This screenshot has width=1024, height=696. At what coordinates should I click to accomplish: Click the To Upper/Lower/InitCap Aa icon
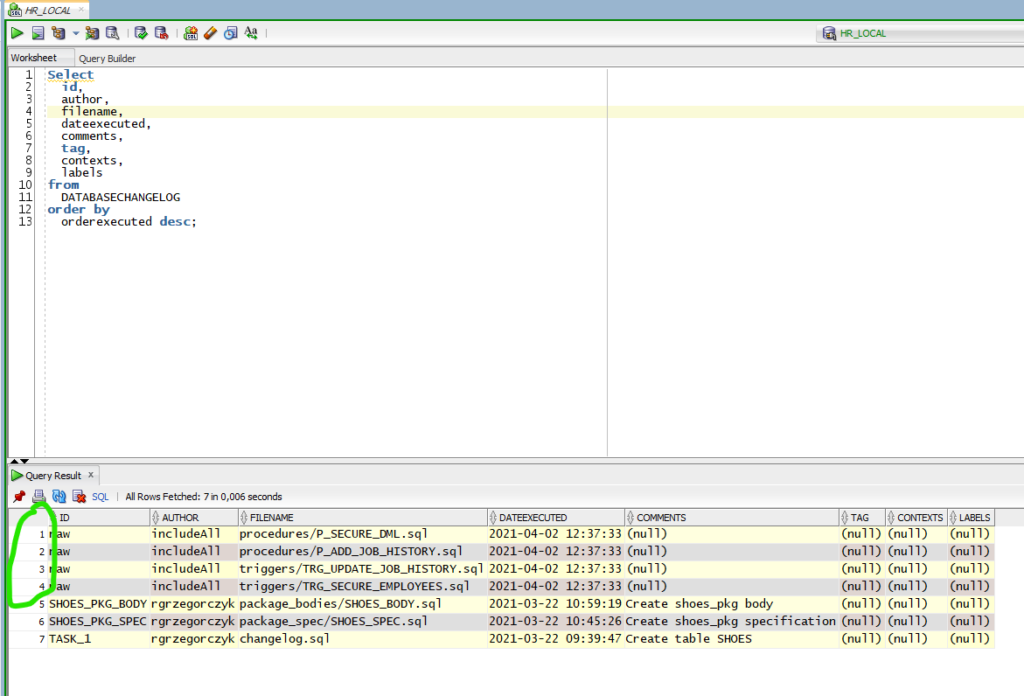click(x=251, y=33)
